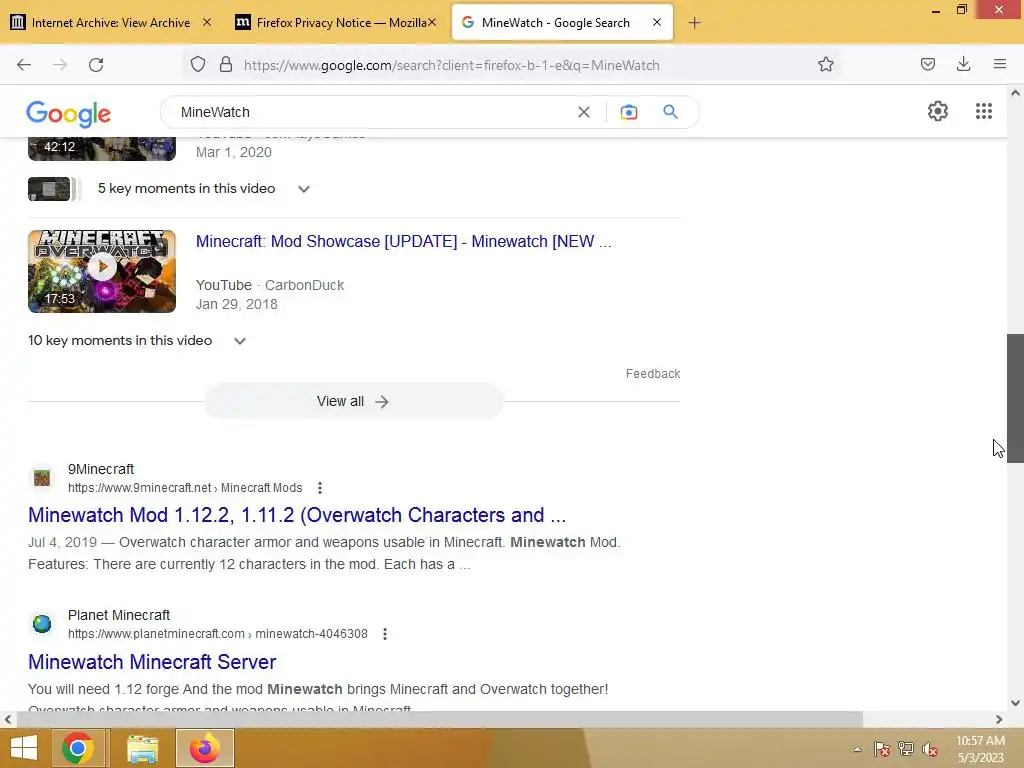
Task: Go to Google homepage via logo
Action: click(69, 114)
